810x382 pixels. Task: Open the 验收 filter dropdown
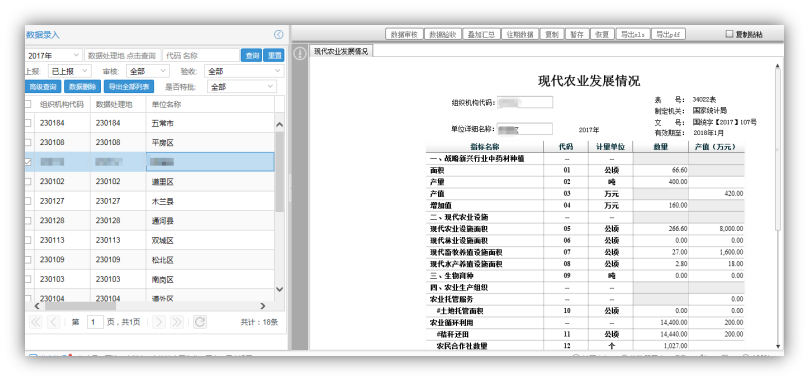pyautogui.click(x=244, y=71)
